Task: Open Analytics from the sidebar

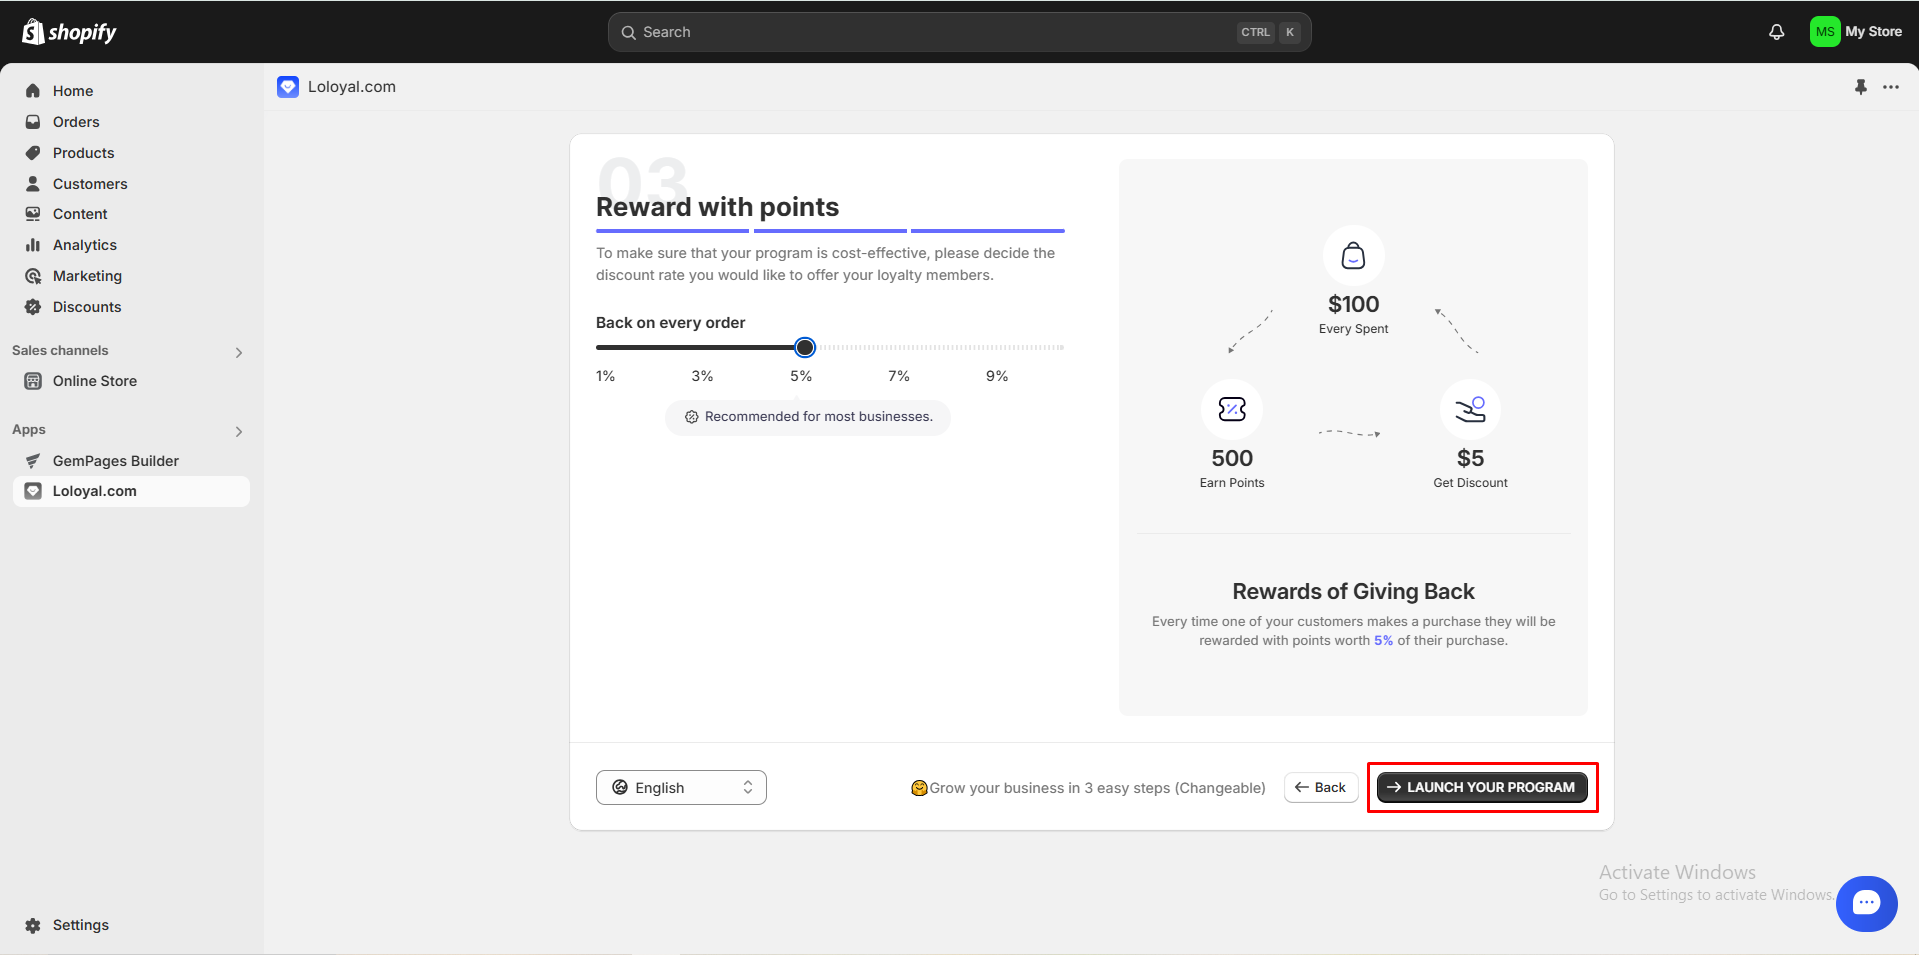Action: pyautogui.click(x=85, y=245)
